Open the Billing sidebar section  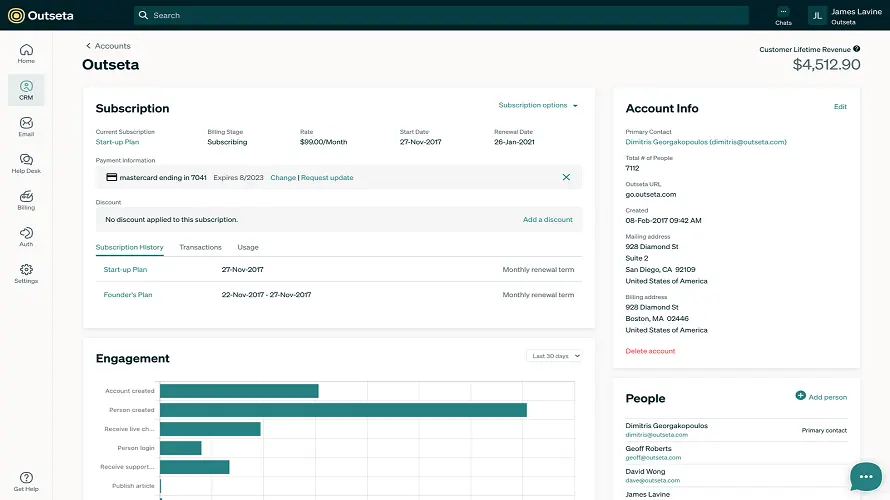tap(26, 200)
